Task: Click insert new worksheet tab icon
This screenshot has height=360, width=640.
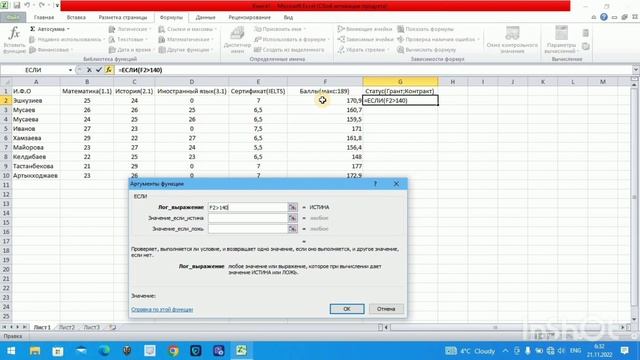Action: pos(113,327)
